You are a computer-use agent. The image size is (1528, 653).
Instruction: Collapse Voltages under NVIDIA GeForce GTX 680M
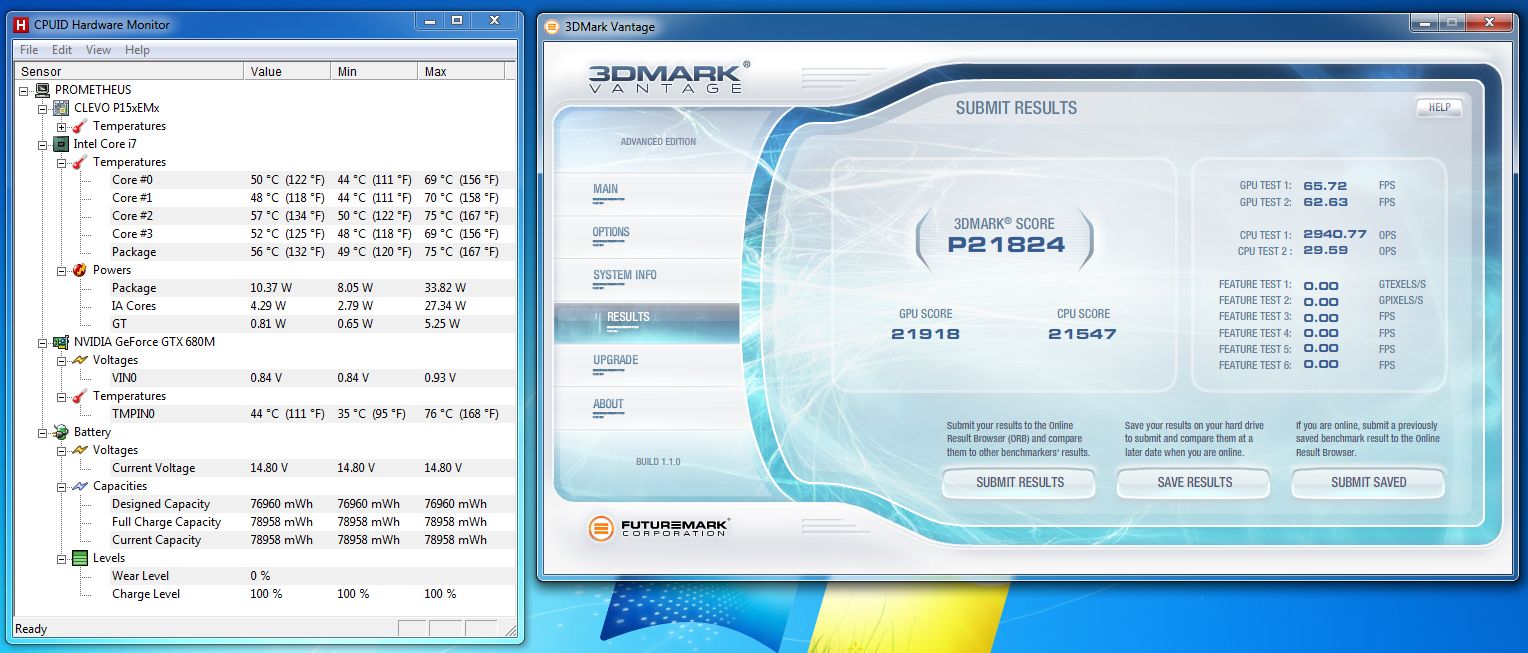click(62, 360)
